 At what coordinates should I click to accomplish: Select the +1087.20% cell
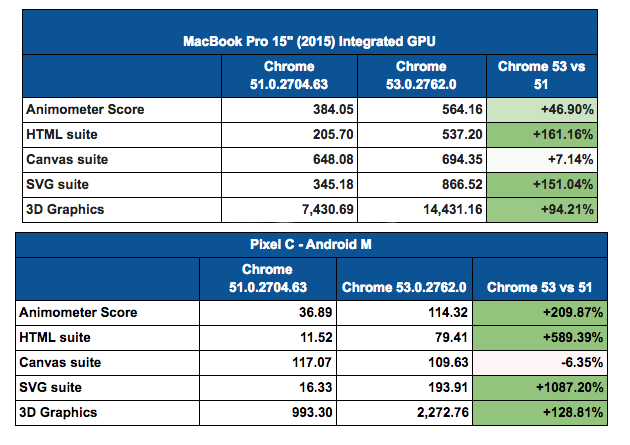(x=540, y=388)
